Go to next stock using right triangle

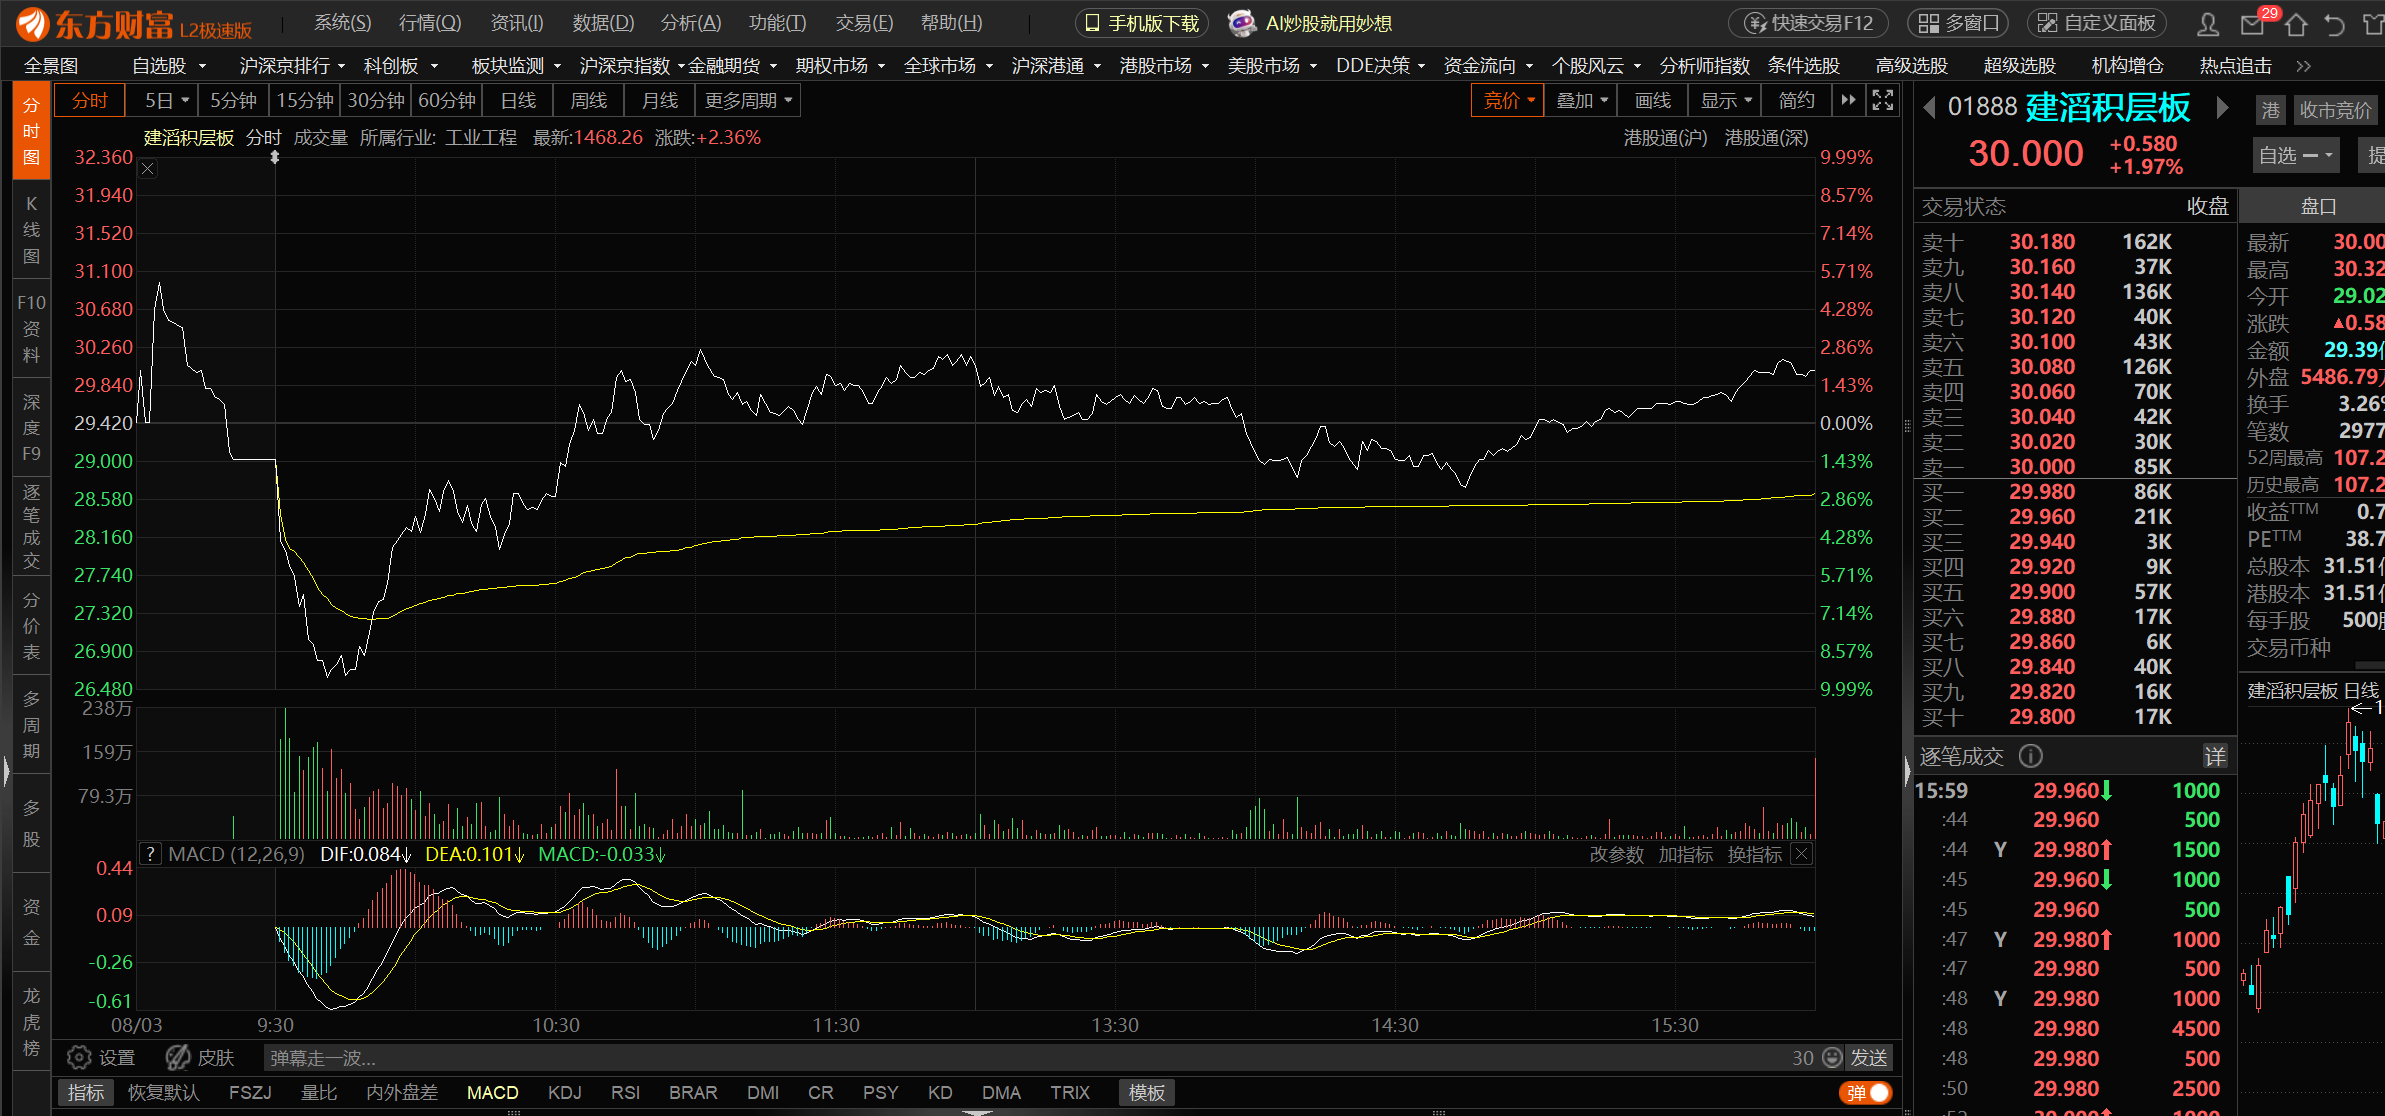coord(2222,107)
